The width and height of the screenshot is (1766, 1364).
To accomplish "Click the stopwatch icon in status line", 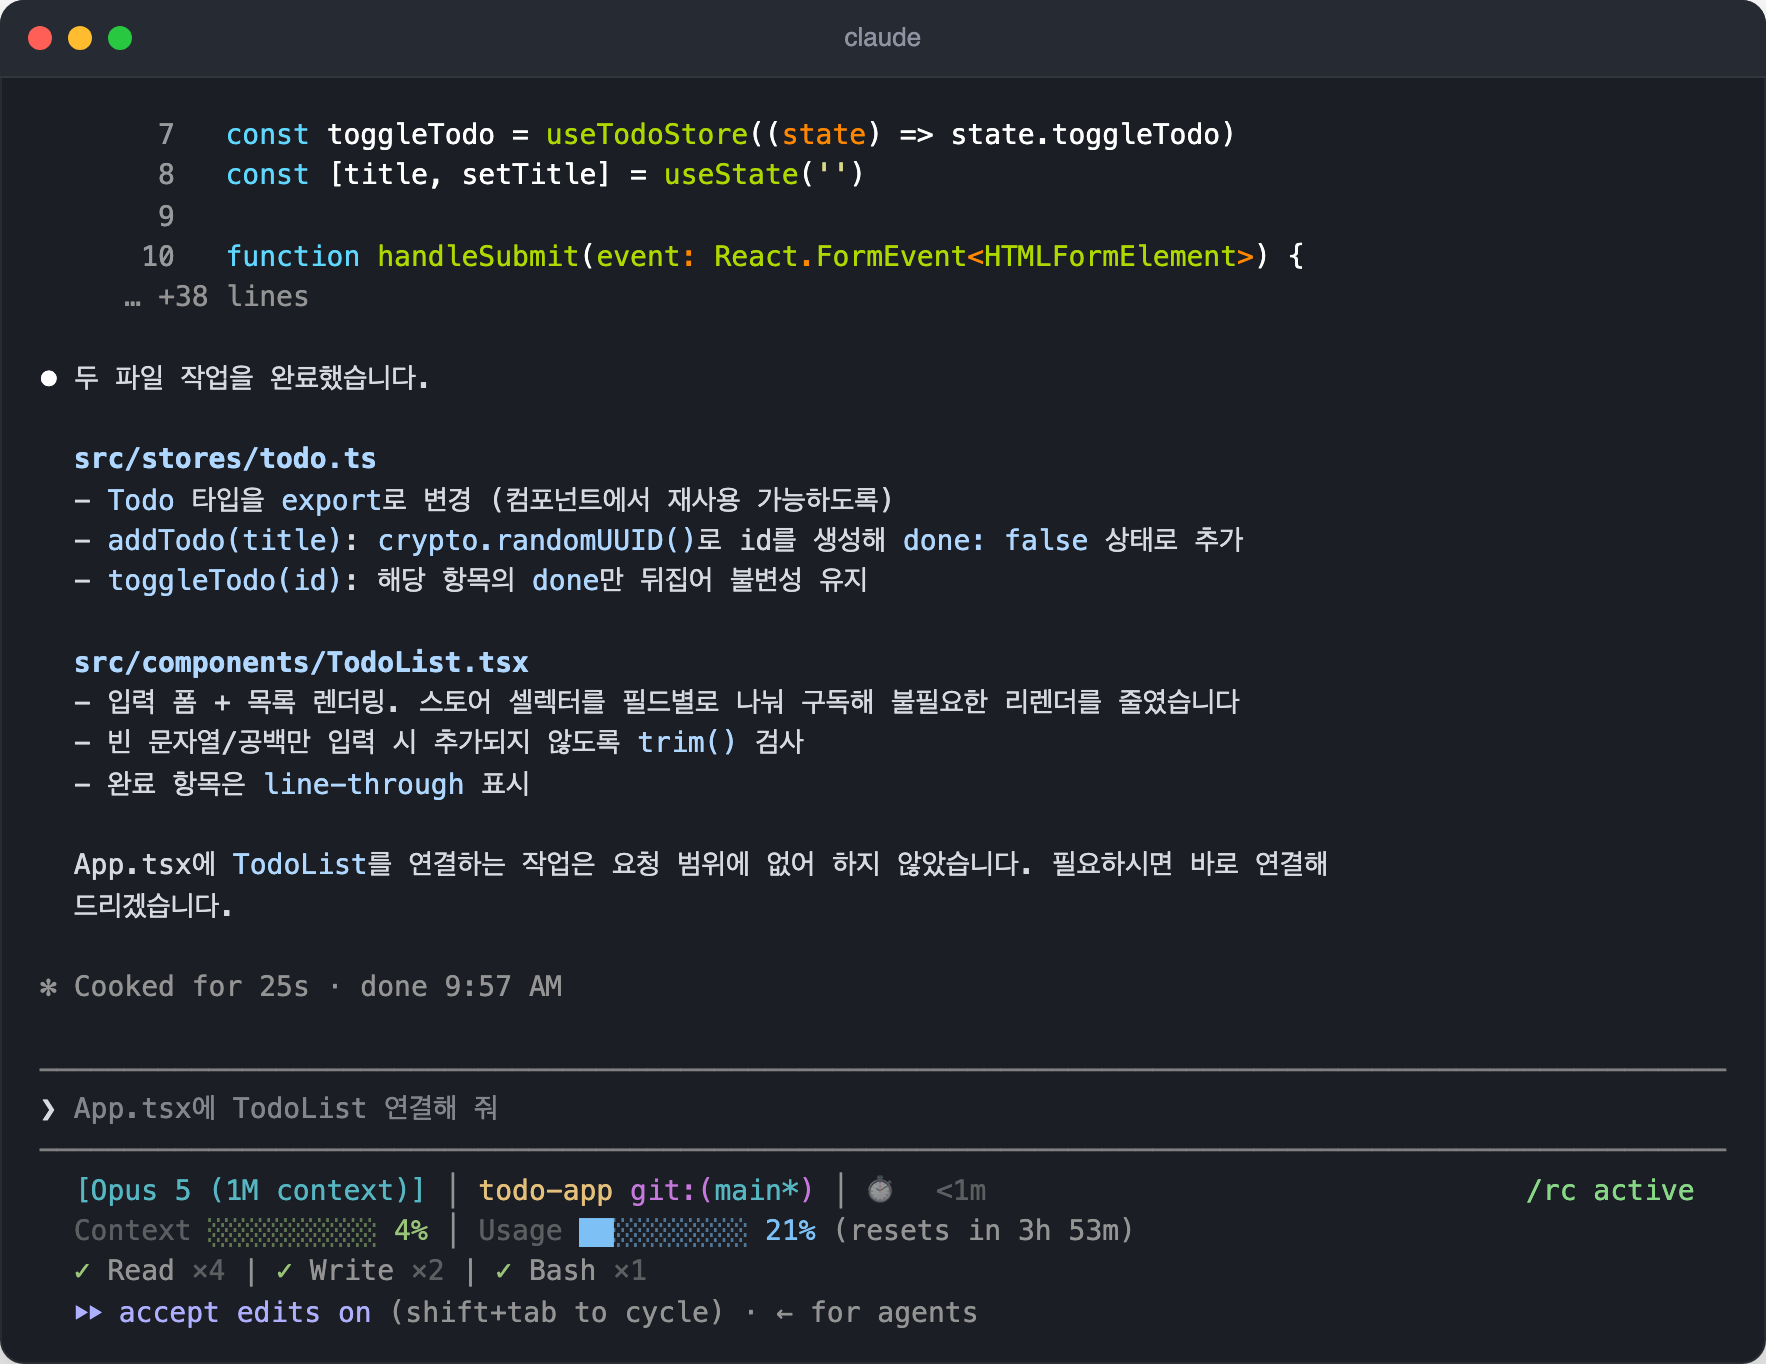I will point(880,1190).
